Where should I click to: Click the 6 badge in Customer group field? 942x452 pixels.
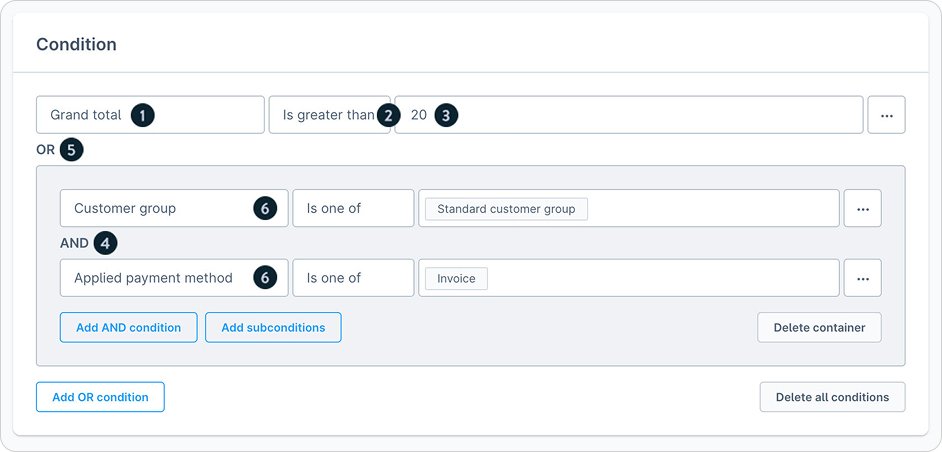tap(264, 209)
